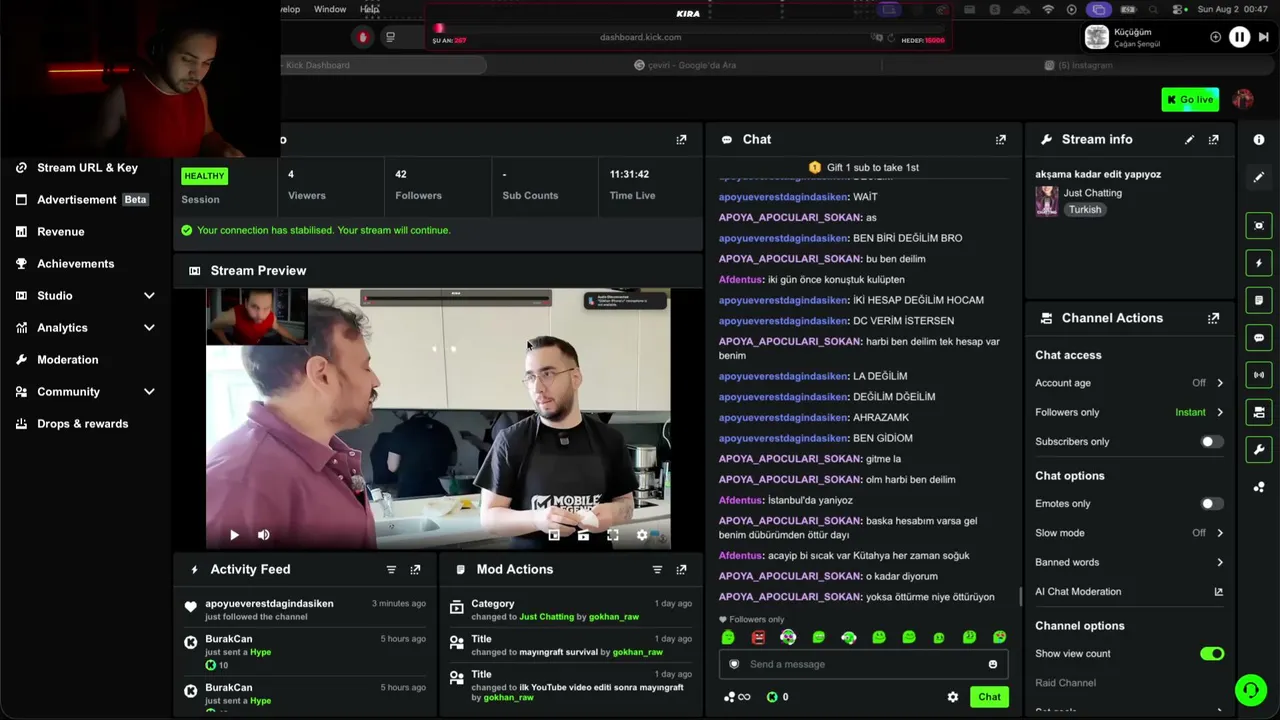Open Stream URL & Key page
1280x720 pixels.
click(86, 168)
